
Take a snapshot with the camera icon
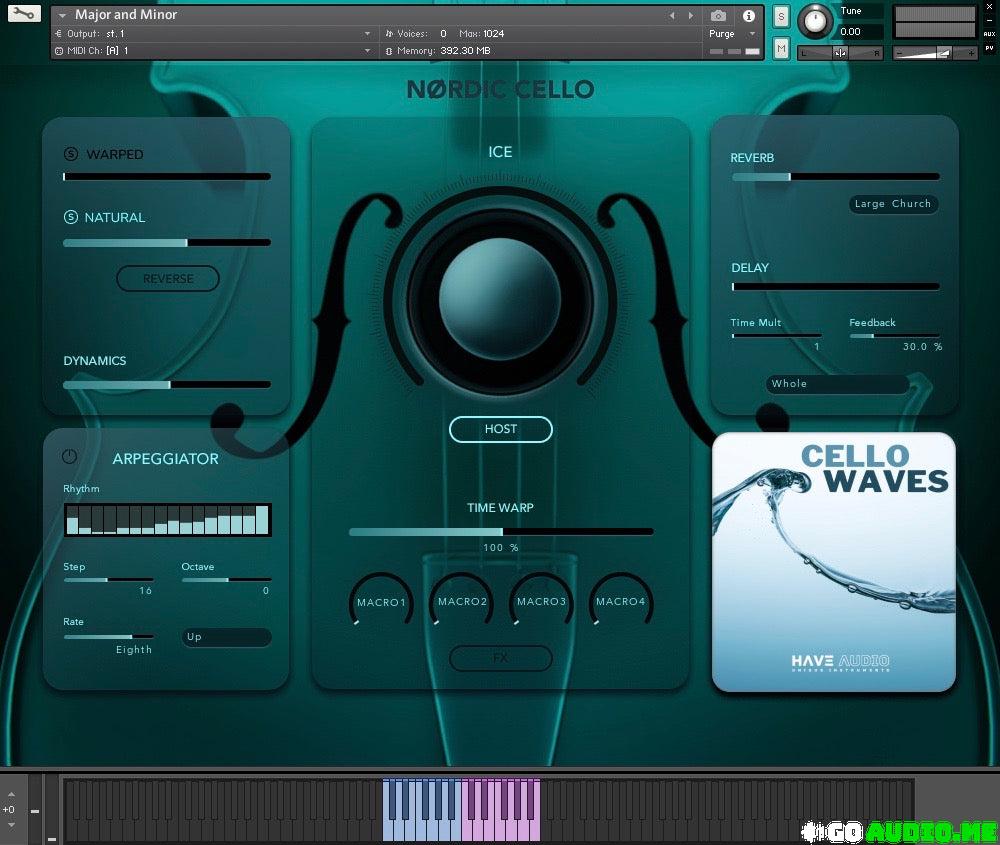click(x=718, y=15)
